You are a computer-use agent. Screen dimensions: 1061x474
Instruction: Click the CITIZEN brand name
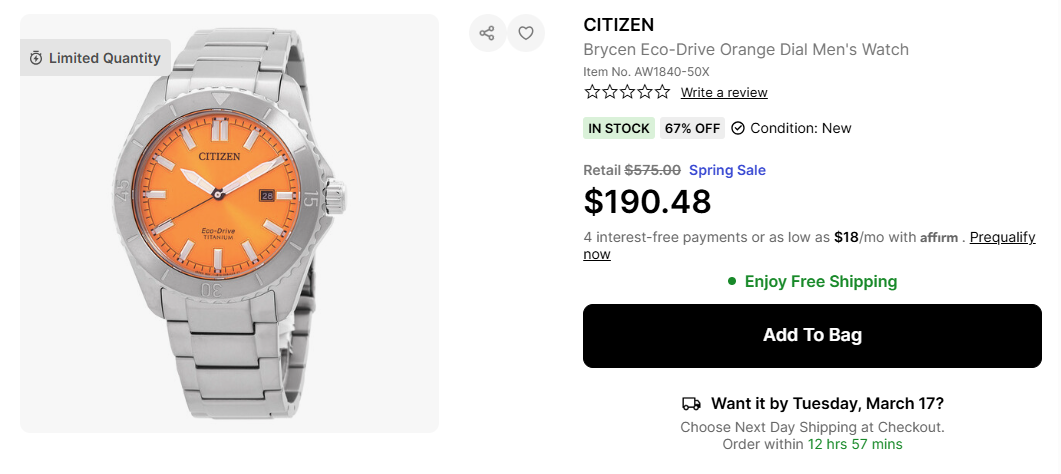pyautogui.click(x=618, y=24)
